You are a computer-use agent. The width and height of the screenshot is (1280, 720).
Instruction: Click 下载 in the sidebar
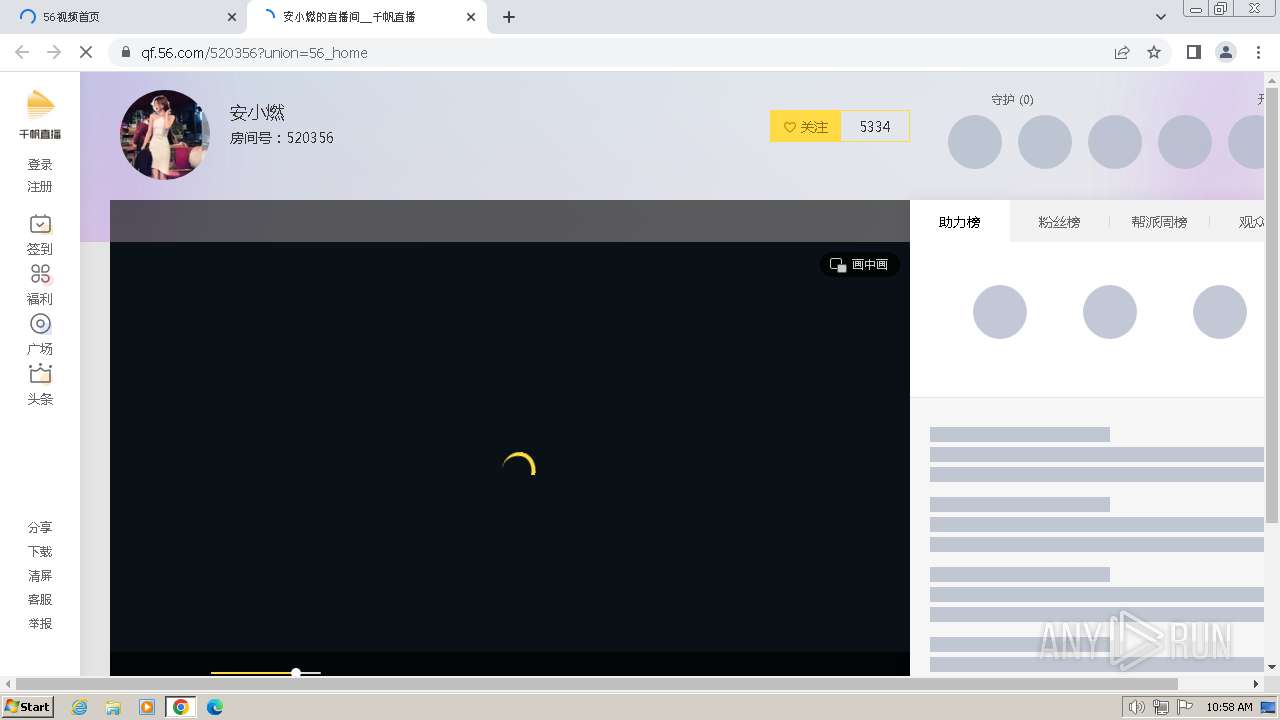point(40,552)
